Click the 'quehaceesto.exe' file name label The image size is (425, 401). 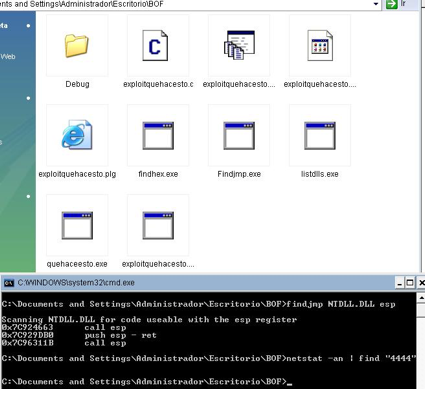pyautogui.click(x=77, y=264)
